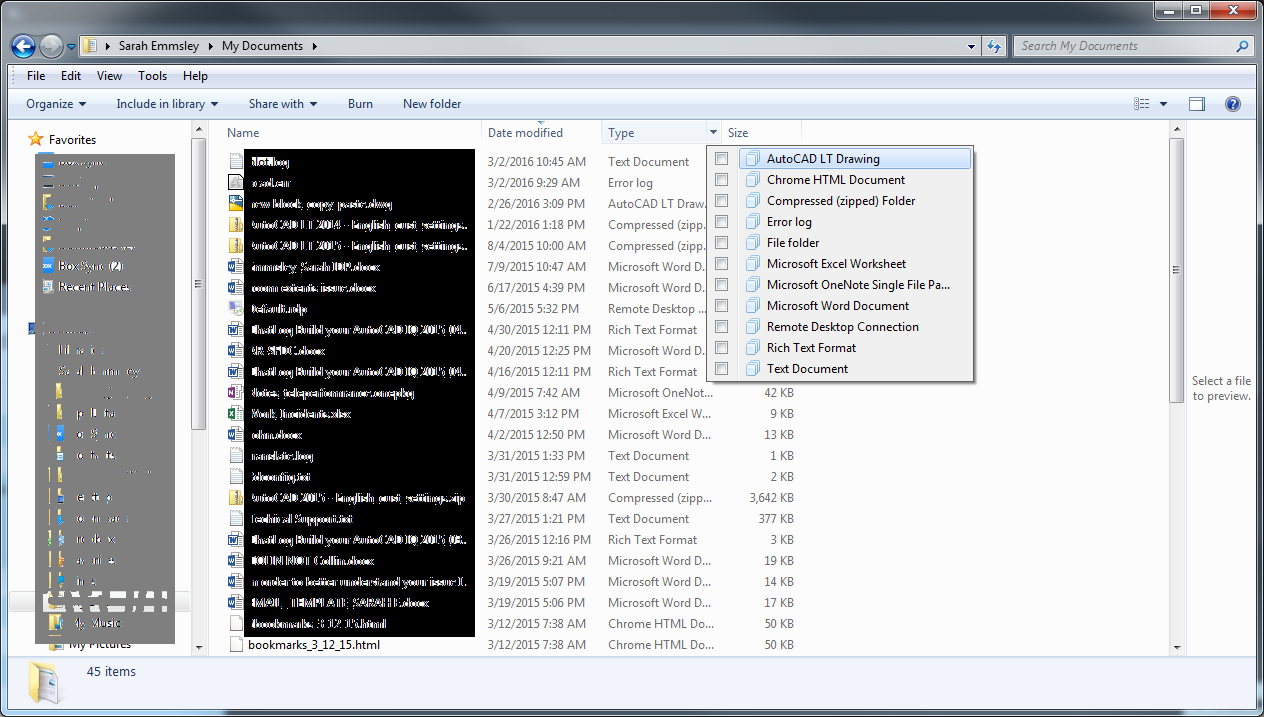
Task: Click the icon of bookmarks_3_12_15.html
Action: tap(236, 645)
